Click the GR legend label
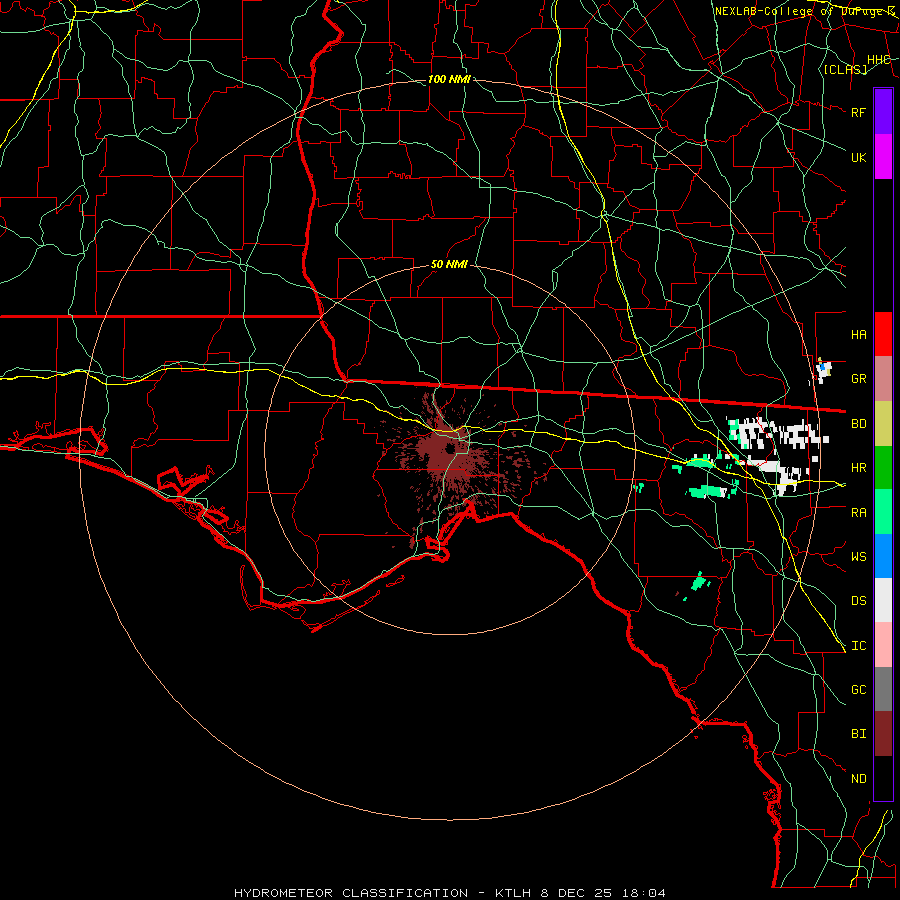Image resolution: width=900 pixels, height=900 pixels. (859, 379)
